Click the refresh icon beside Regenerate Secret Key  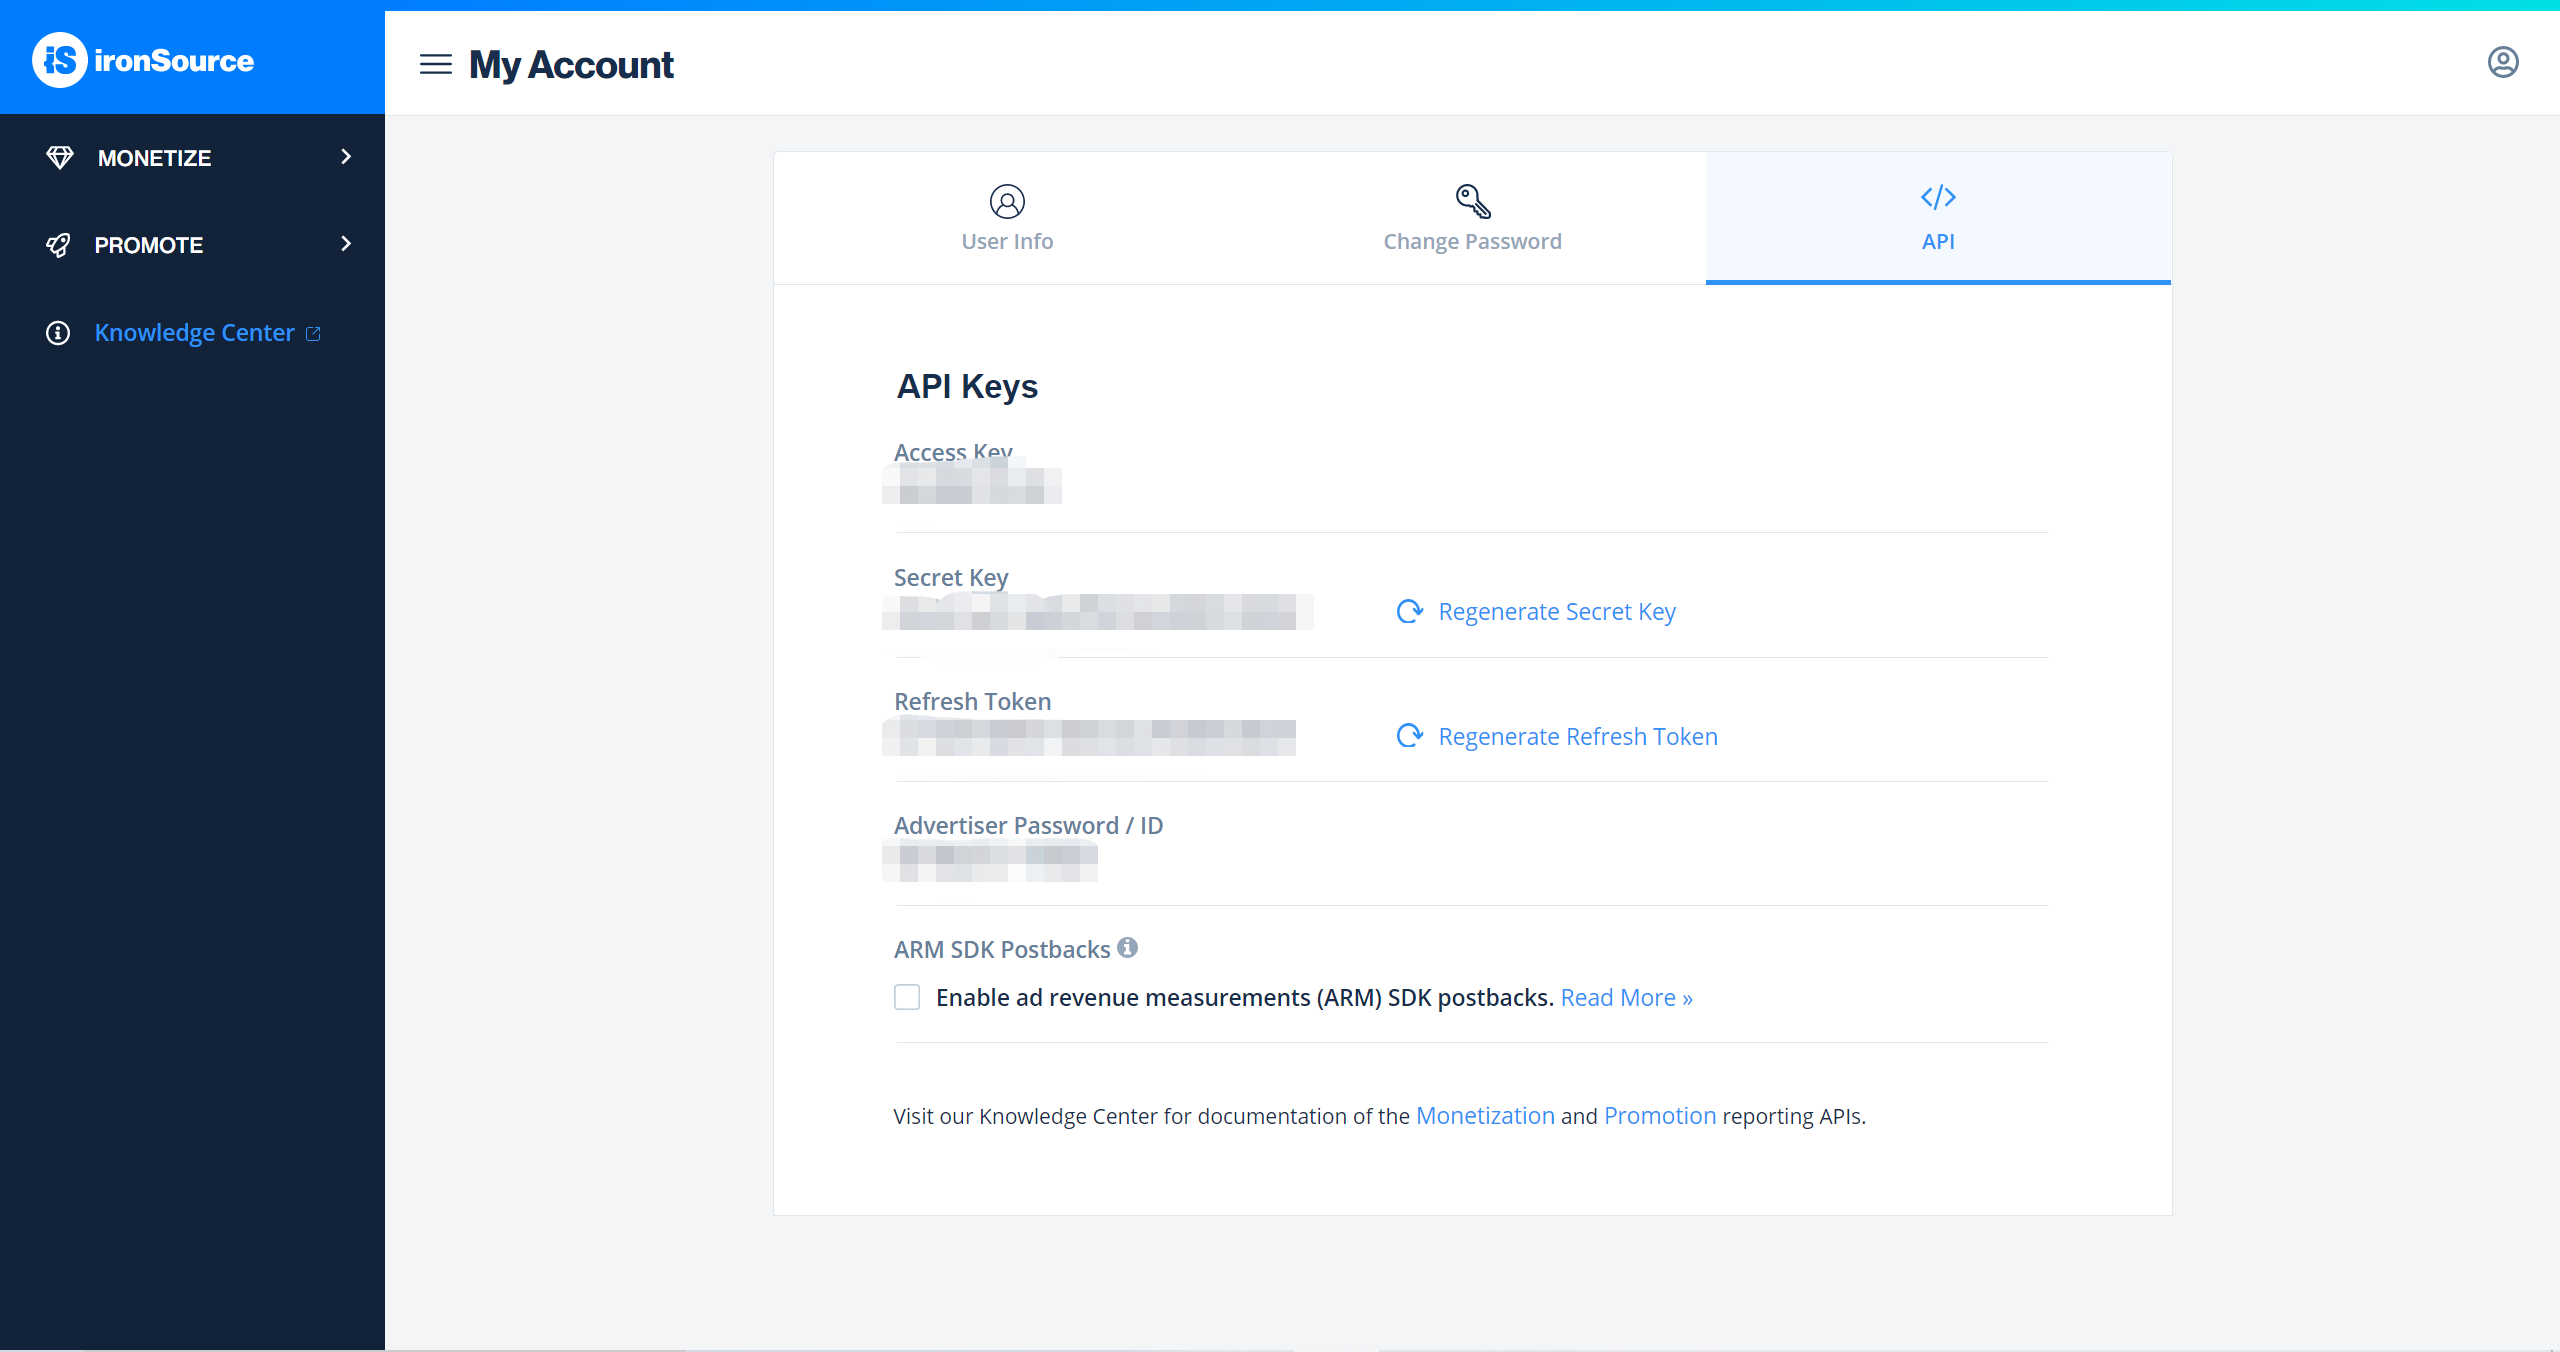(1408, 611)
